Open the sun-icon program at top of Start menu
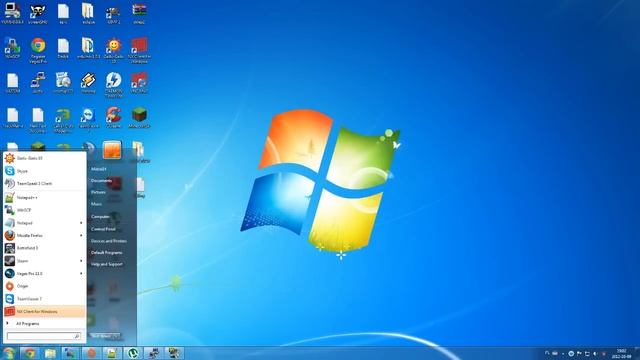Image resolution: width=640 pixels, height=360 pixels. click(44, 158)
